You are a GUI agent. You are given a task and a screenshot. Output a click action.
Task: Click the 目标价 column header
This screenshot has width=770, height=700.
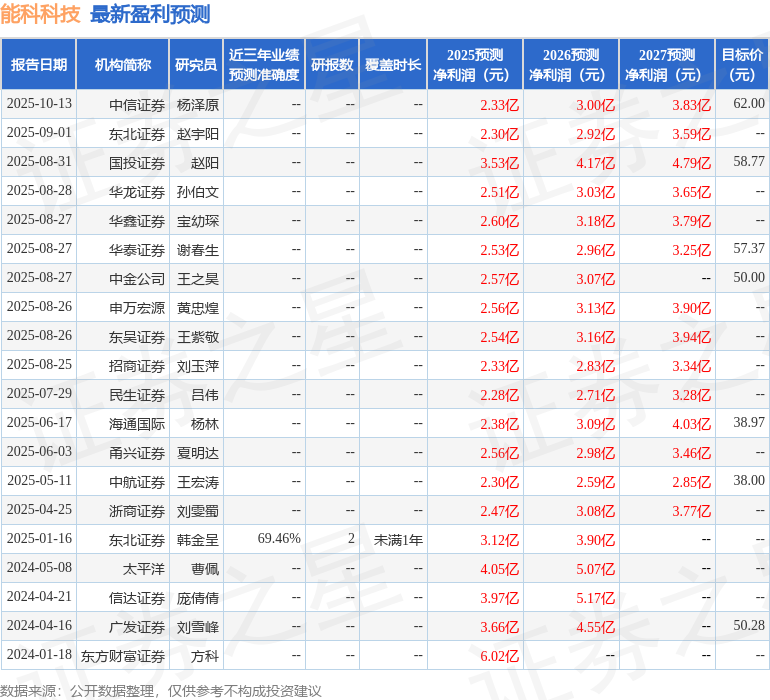point(742,65)
